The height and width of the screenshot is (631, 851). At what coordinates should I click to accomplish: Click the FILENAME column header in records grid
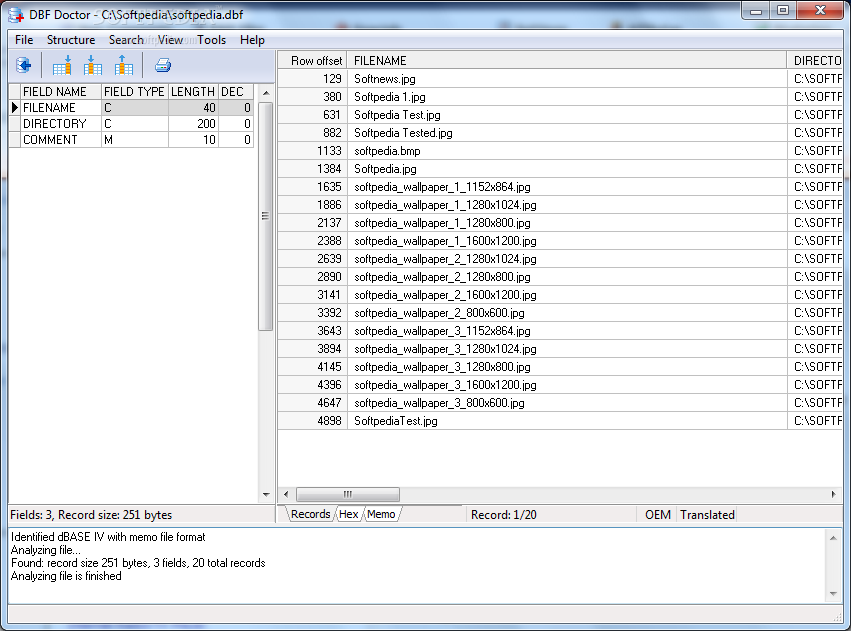click(567, 61)
